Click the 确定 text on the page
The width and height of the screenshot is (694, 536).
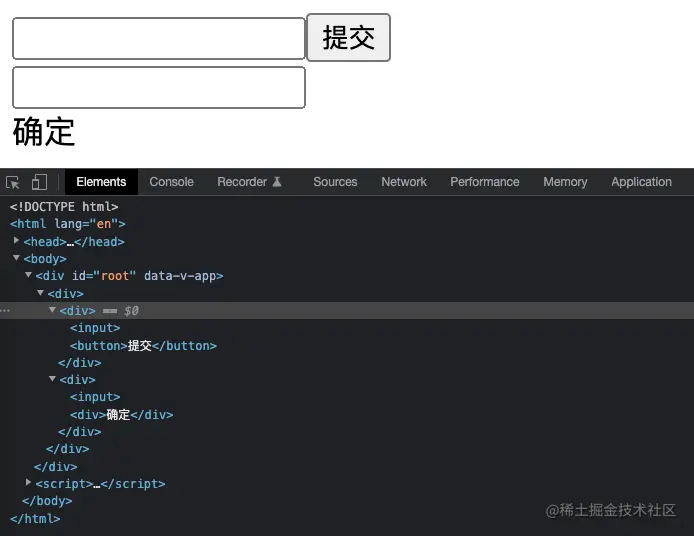click(44, 132)
